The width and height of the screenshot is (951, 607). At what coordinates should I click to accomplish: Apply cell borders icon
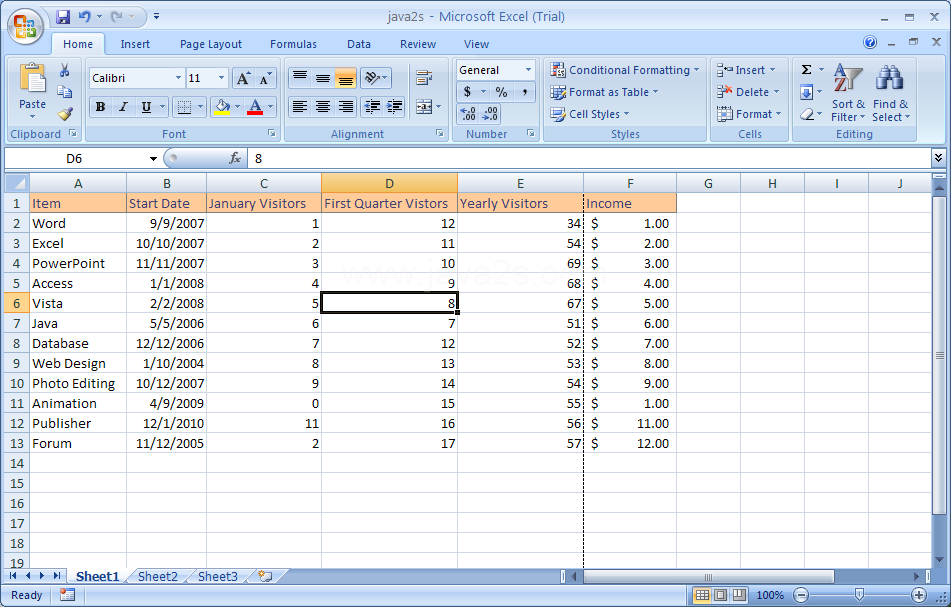pos(184,107)
